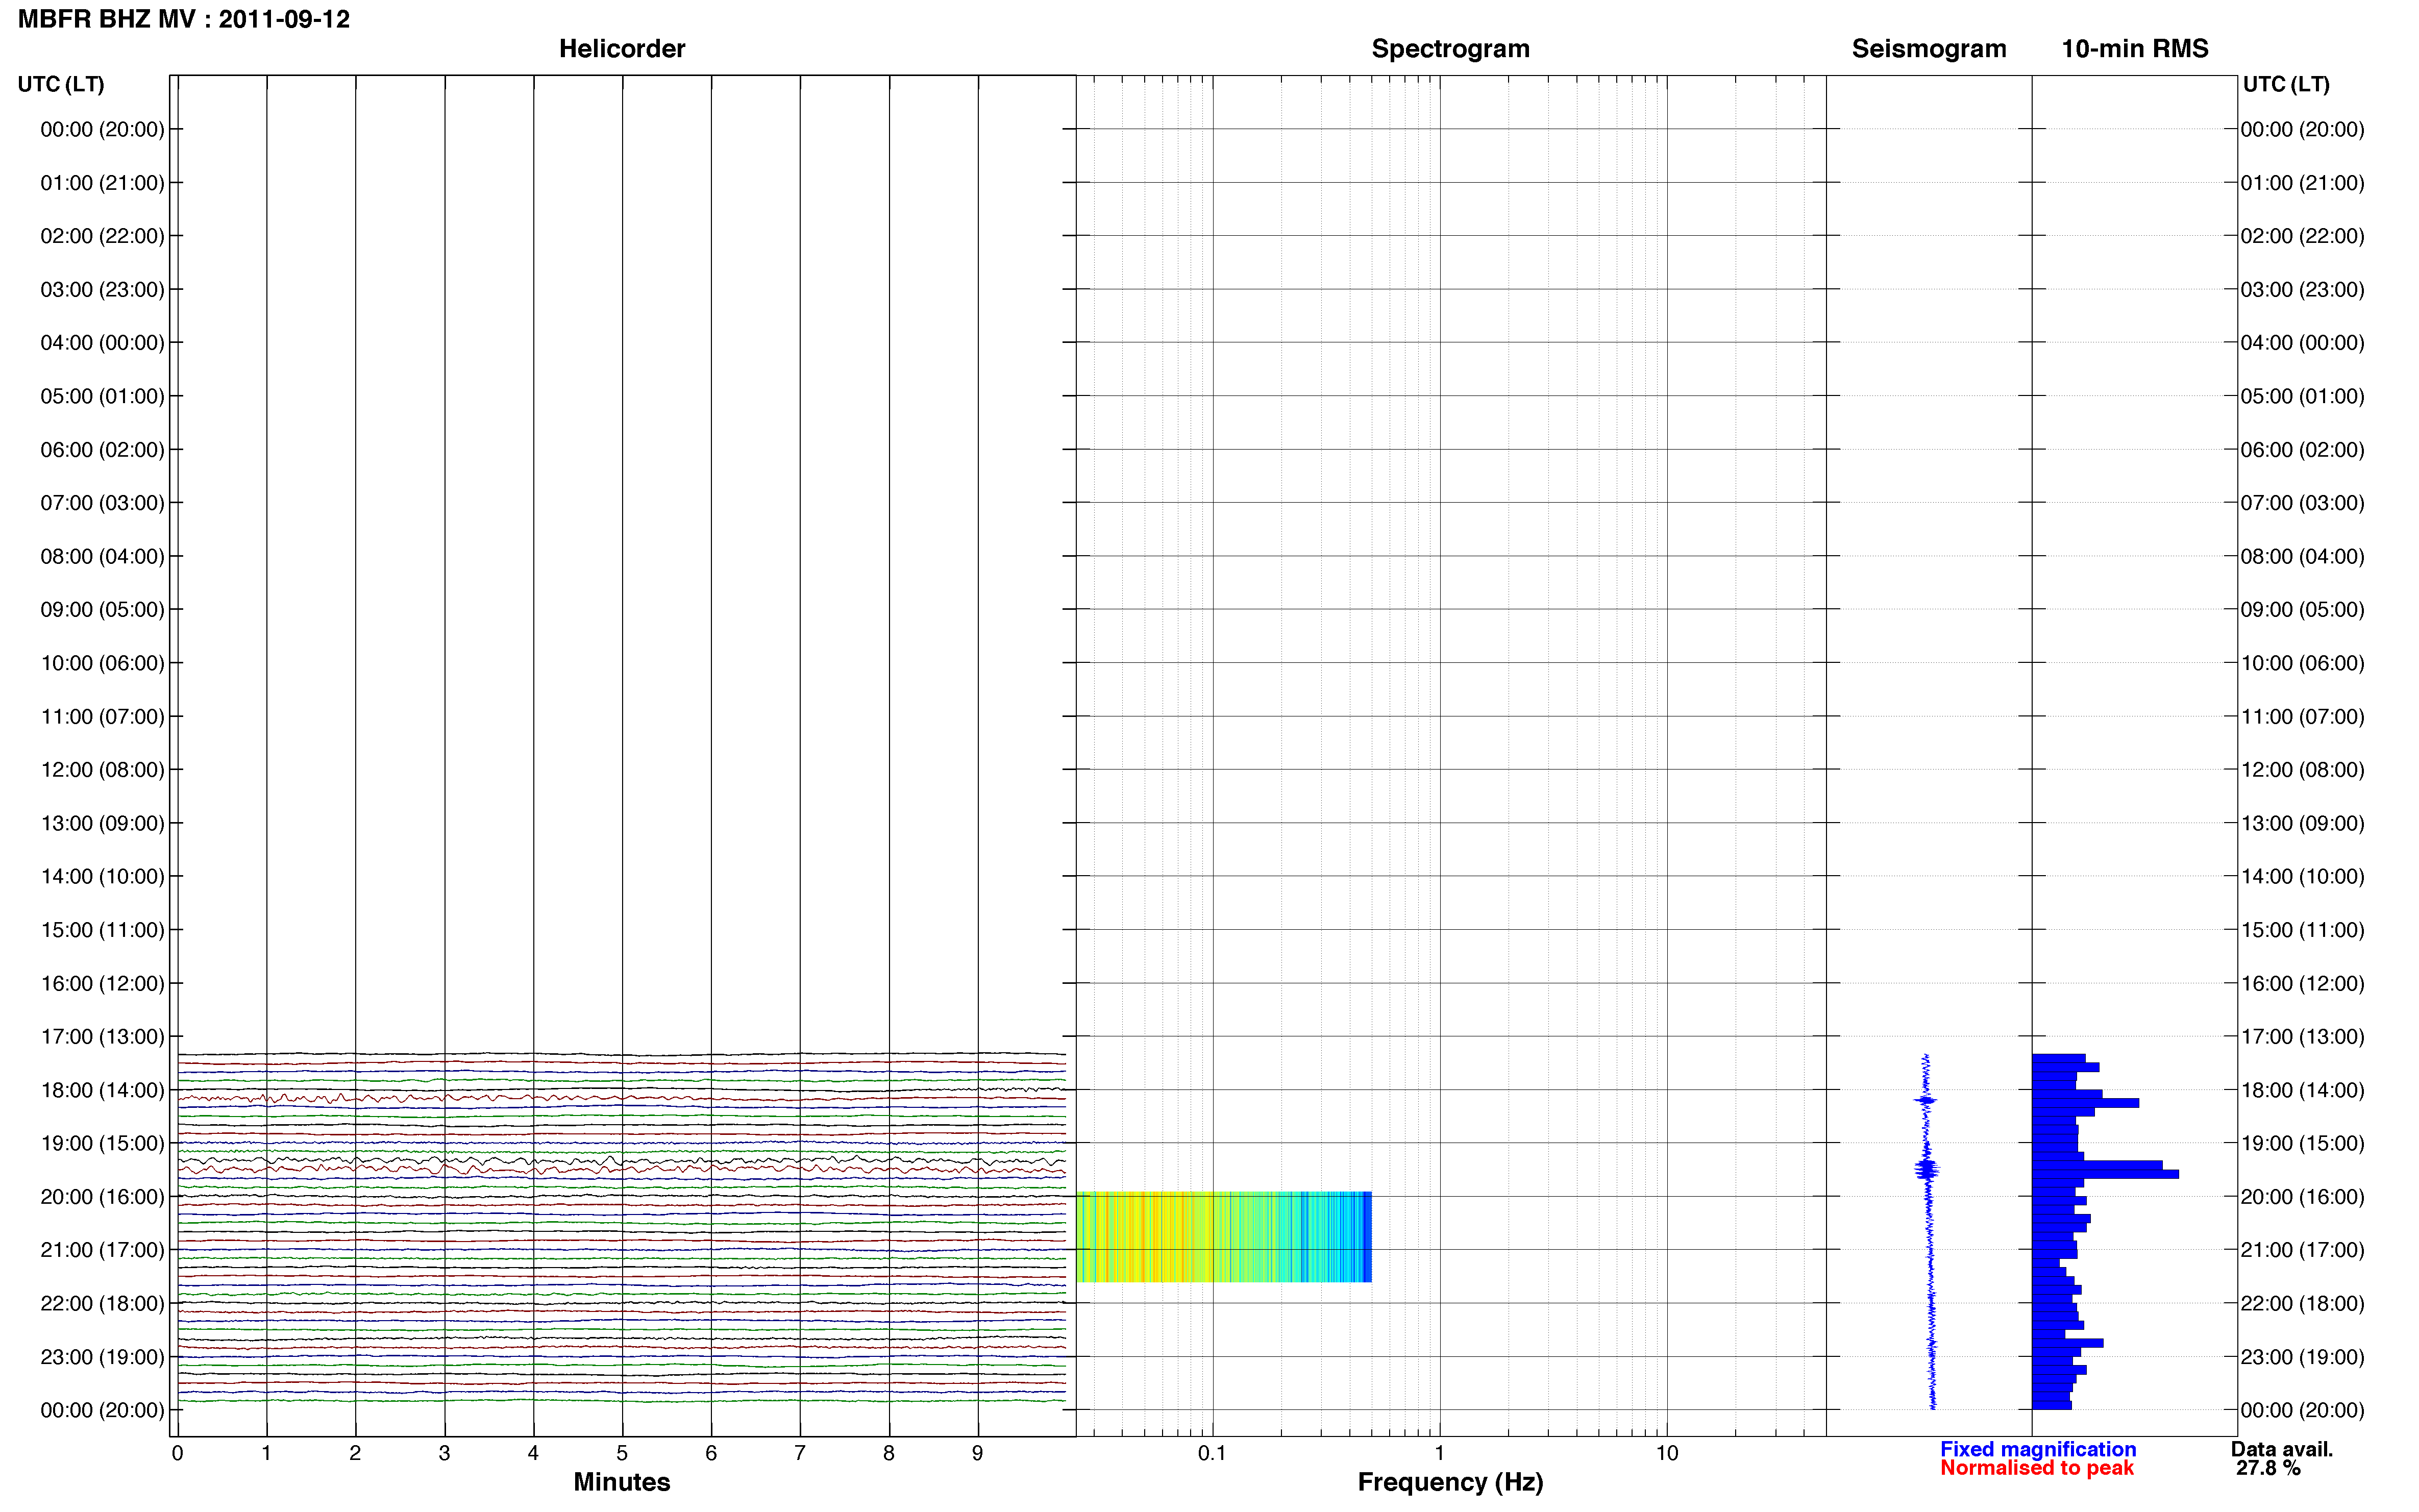Viewport: 2419px width, 1512px height.
Task: Select left time label '20:00 (16:00)'
Action: (102, 1197)
